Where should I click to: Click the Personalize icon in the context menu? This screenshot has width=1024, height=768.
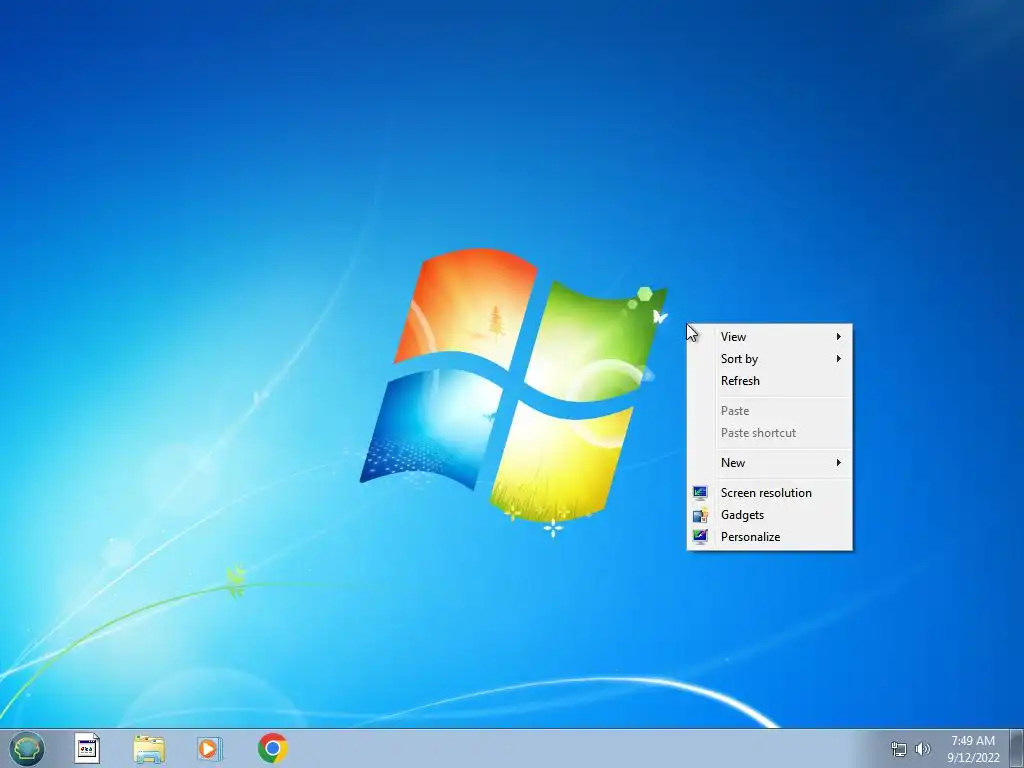pos(700,537)
